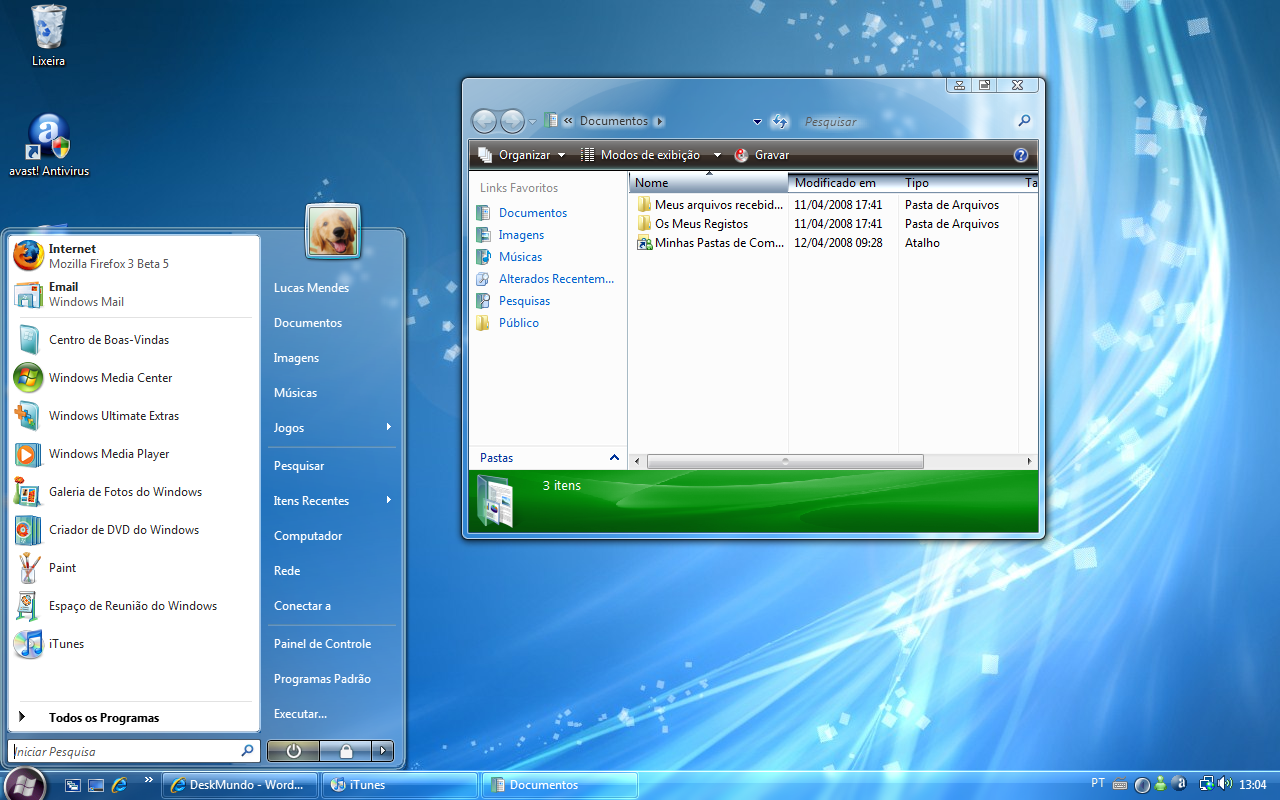Open Paint from the Start menu
Image resolution: width=1280 pixels, height=800 pixels.
click(x=133, y=568)
